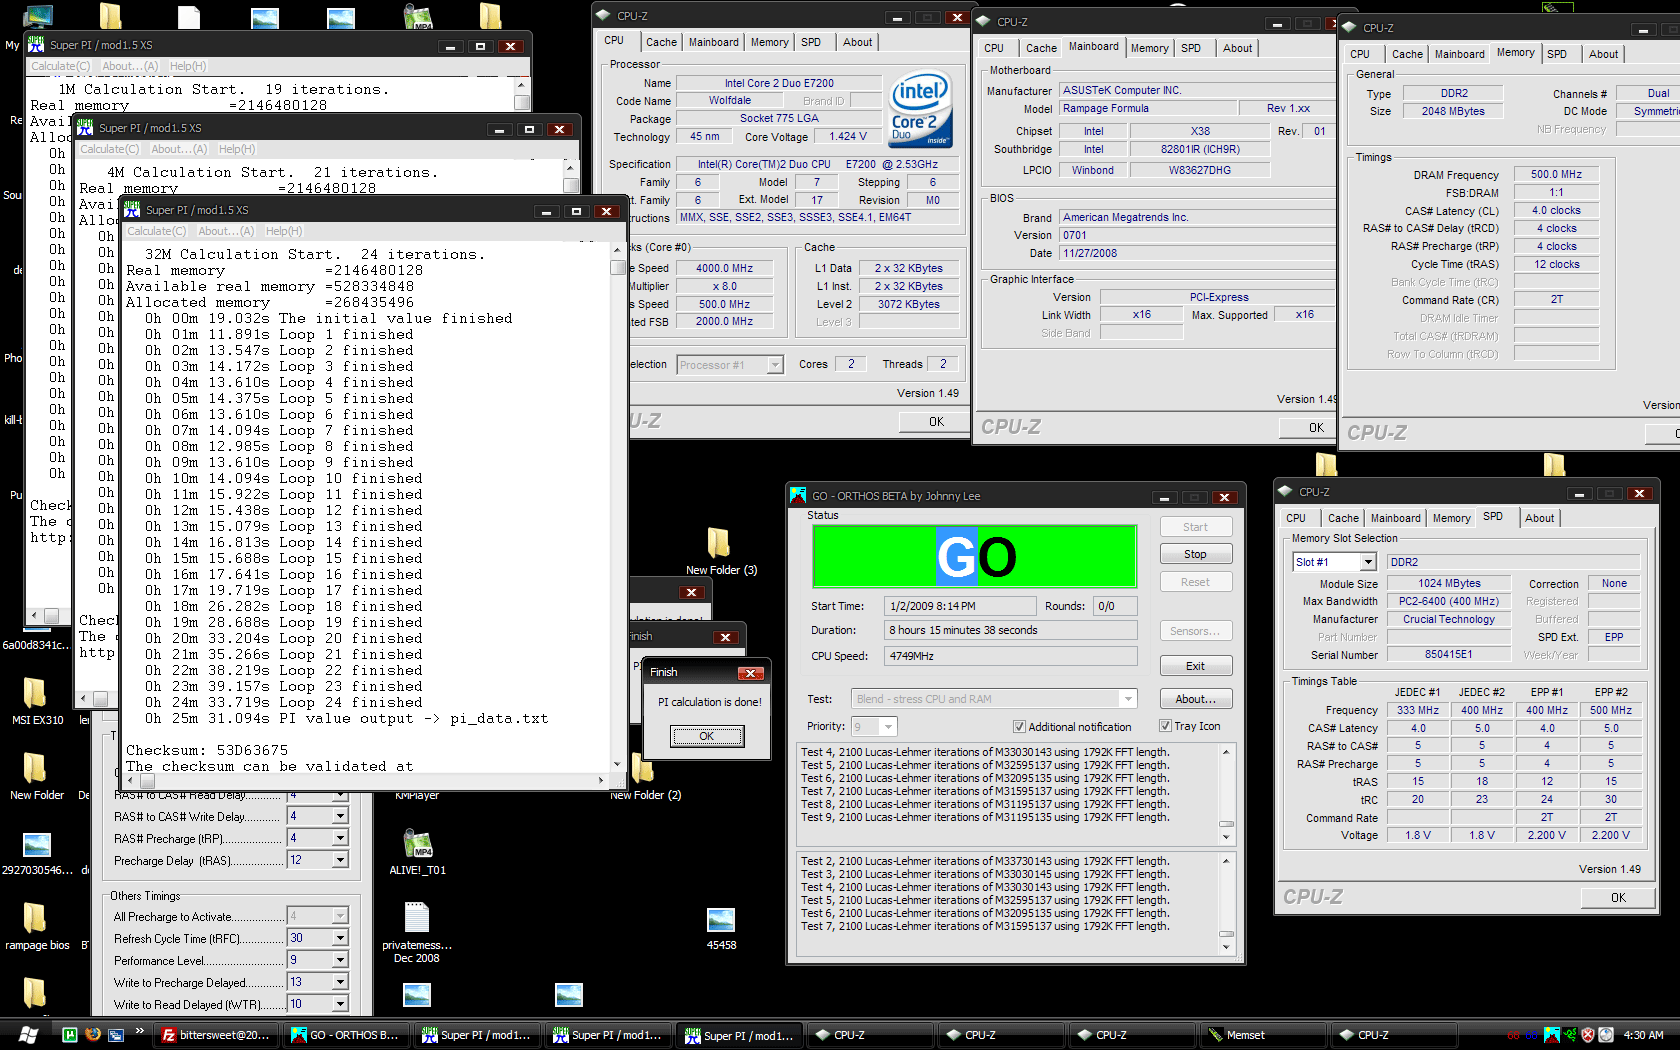This screenshot has height=1050, width=1680.
Task: Click the Windows Start orb
Action: coord(28,1035)
